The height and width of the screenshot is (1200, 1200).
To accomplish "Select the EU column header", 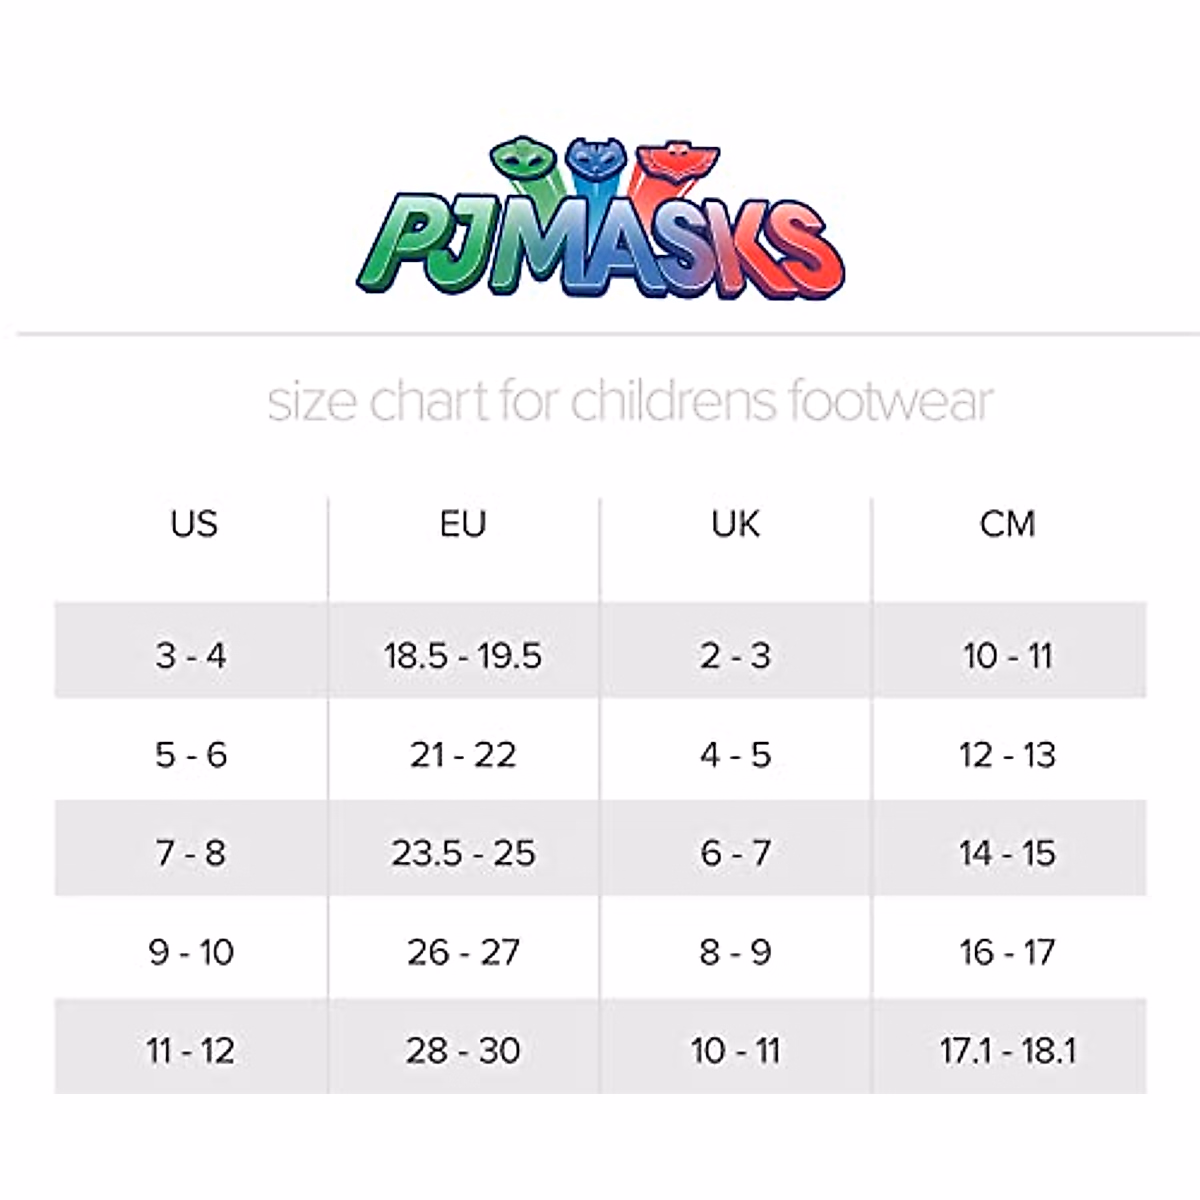I will (x=463, y=523).
